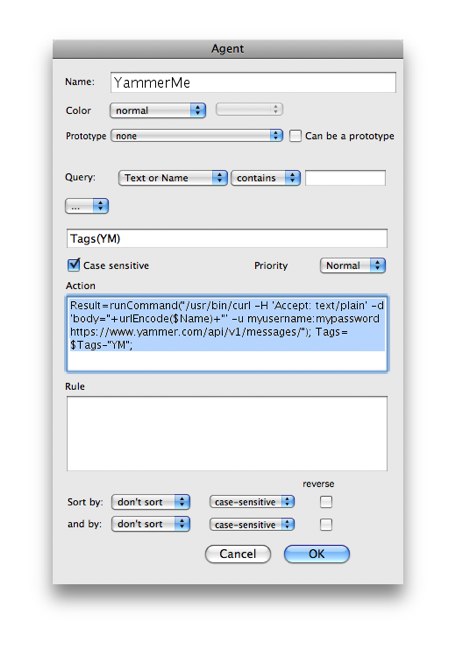Image resolution: width=456 pixels, height=650 pixels.
Task: Click the empty query value field
Action: tap(345, 178)
